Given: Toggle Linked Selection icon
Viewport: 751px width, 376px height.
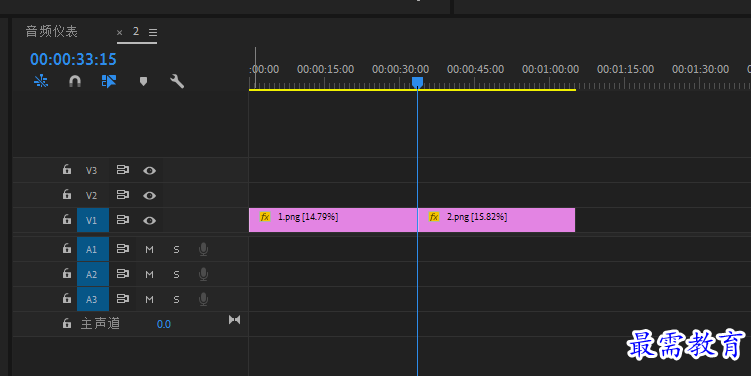Looking at the screenshot, I should coord(109,81).
